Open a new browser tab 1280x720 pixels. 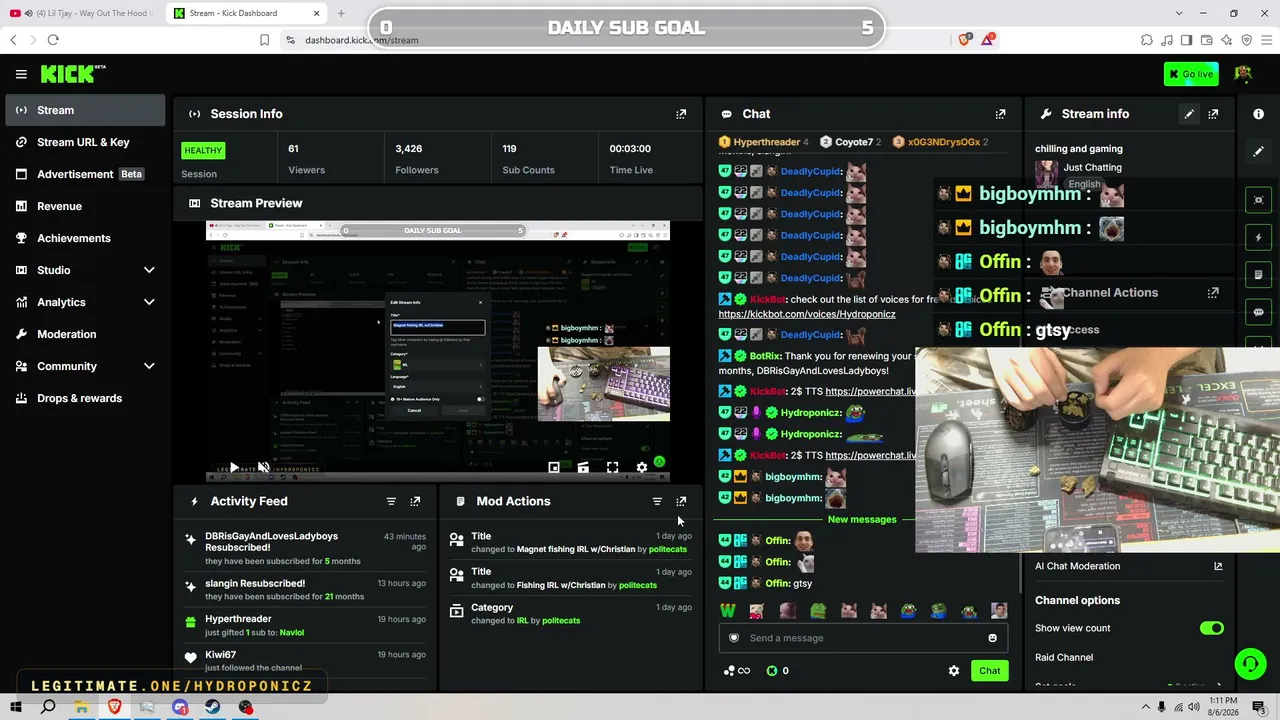click(x=341, y=13)
